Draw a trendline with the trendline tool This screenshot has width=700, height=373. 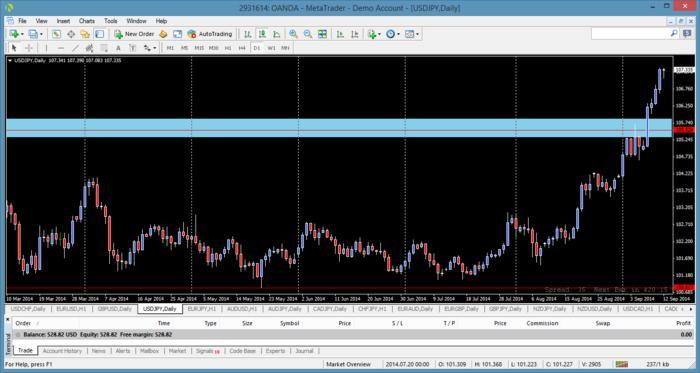tap(75, 48)
